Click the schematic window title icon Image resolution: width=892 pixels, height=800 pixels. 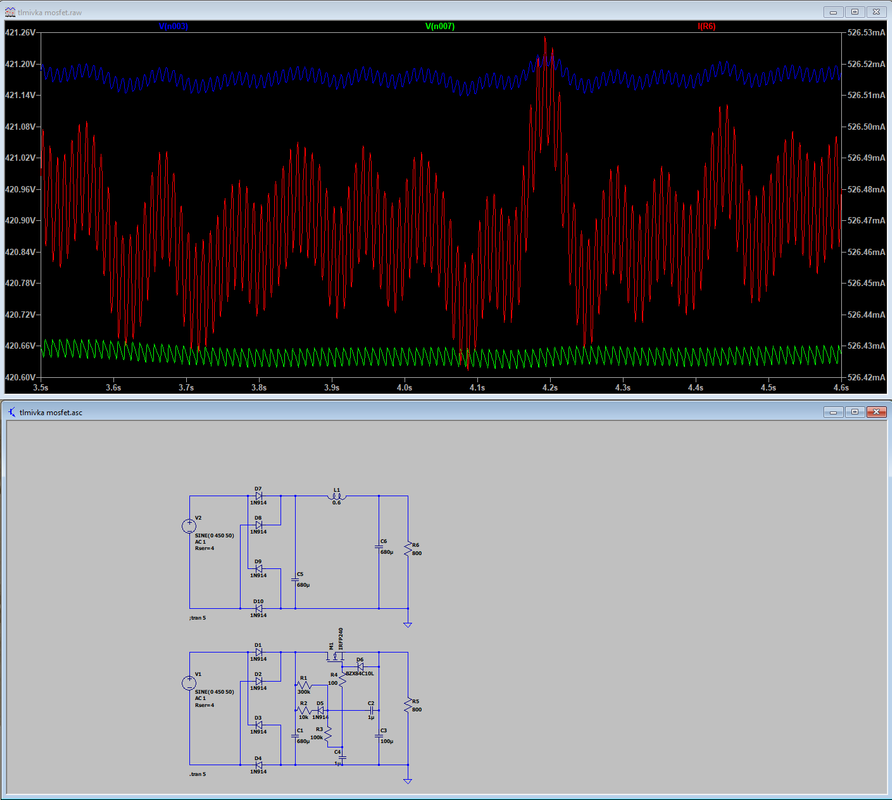(x=11, y=412)
